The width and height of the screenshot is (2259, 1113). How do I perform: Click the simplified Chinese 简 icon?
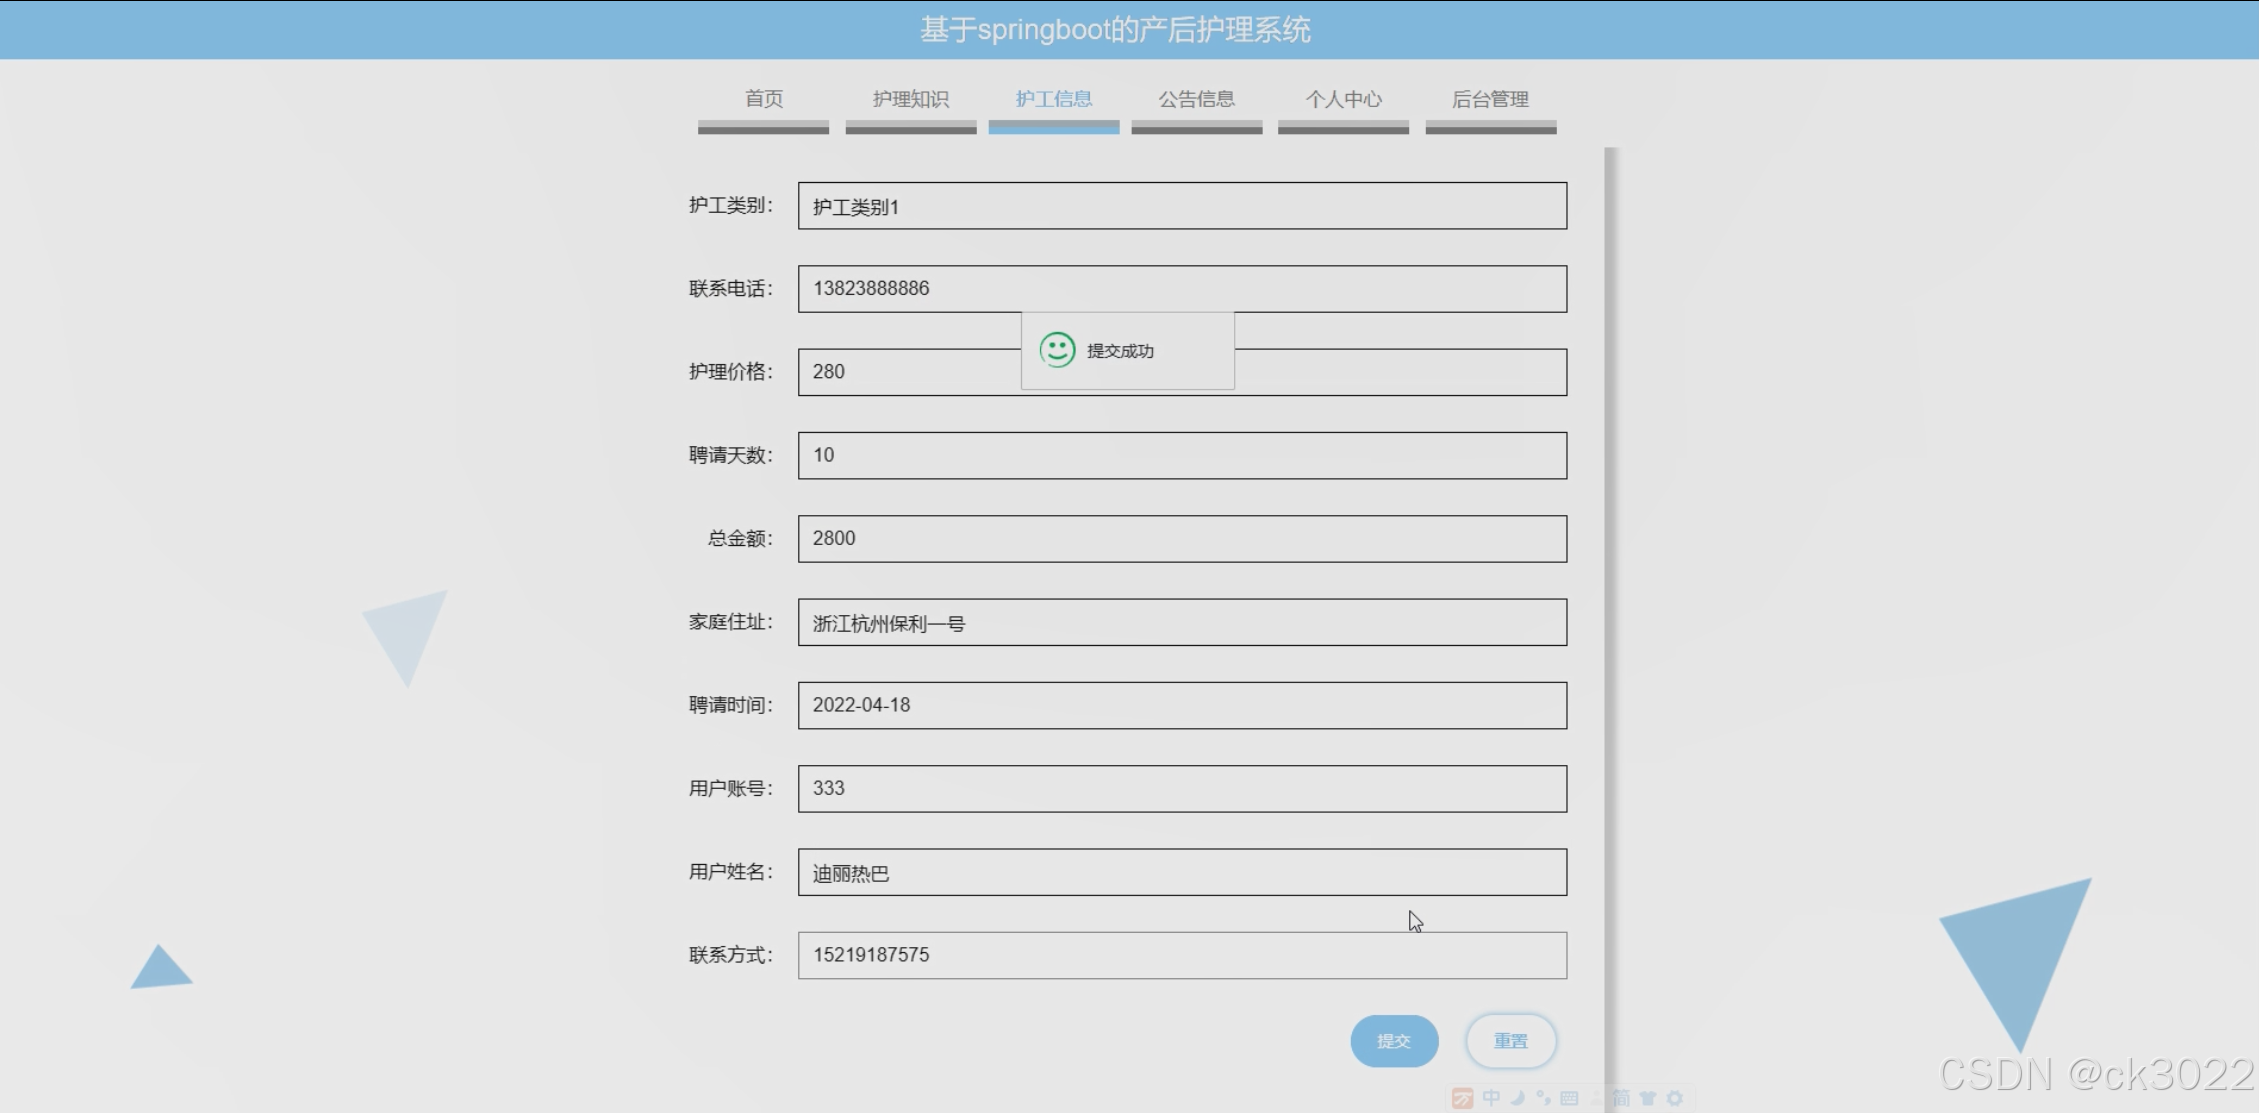click(1621, 1098)
